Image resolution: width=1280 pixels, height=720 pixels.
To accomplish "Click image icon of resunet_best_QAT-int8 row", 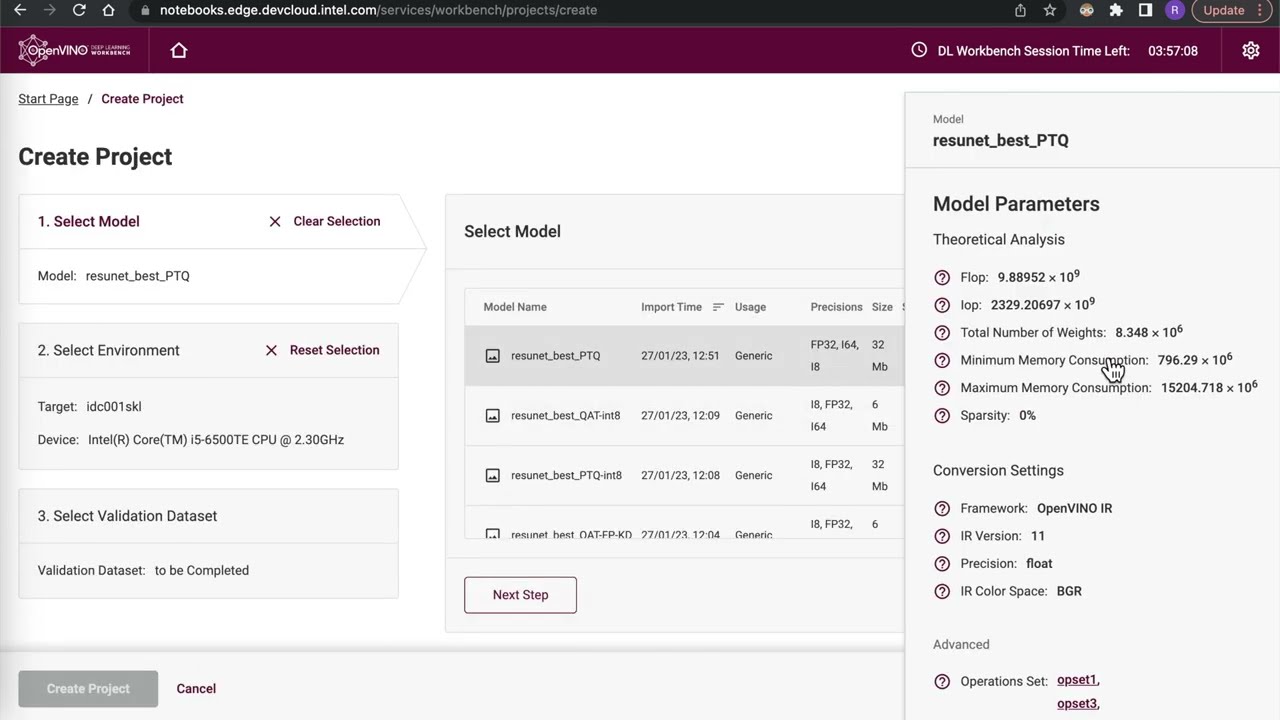I will 492,416.
